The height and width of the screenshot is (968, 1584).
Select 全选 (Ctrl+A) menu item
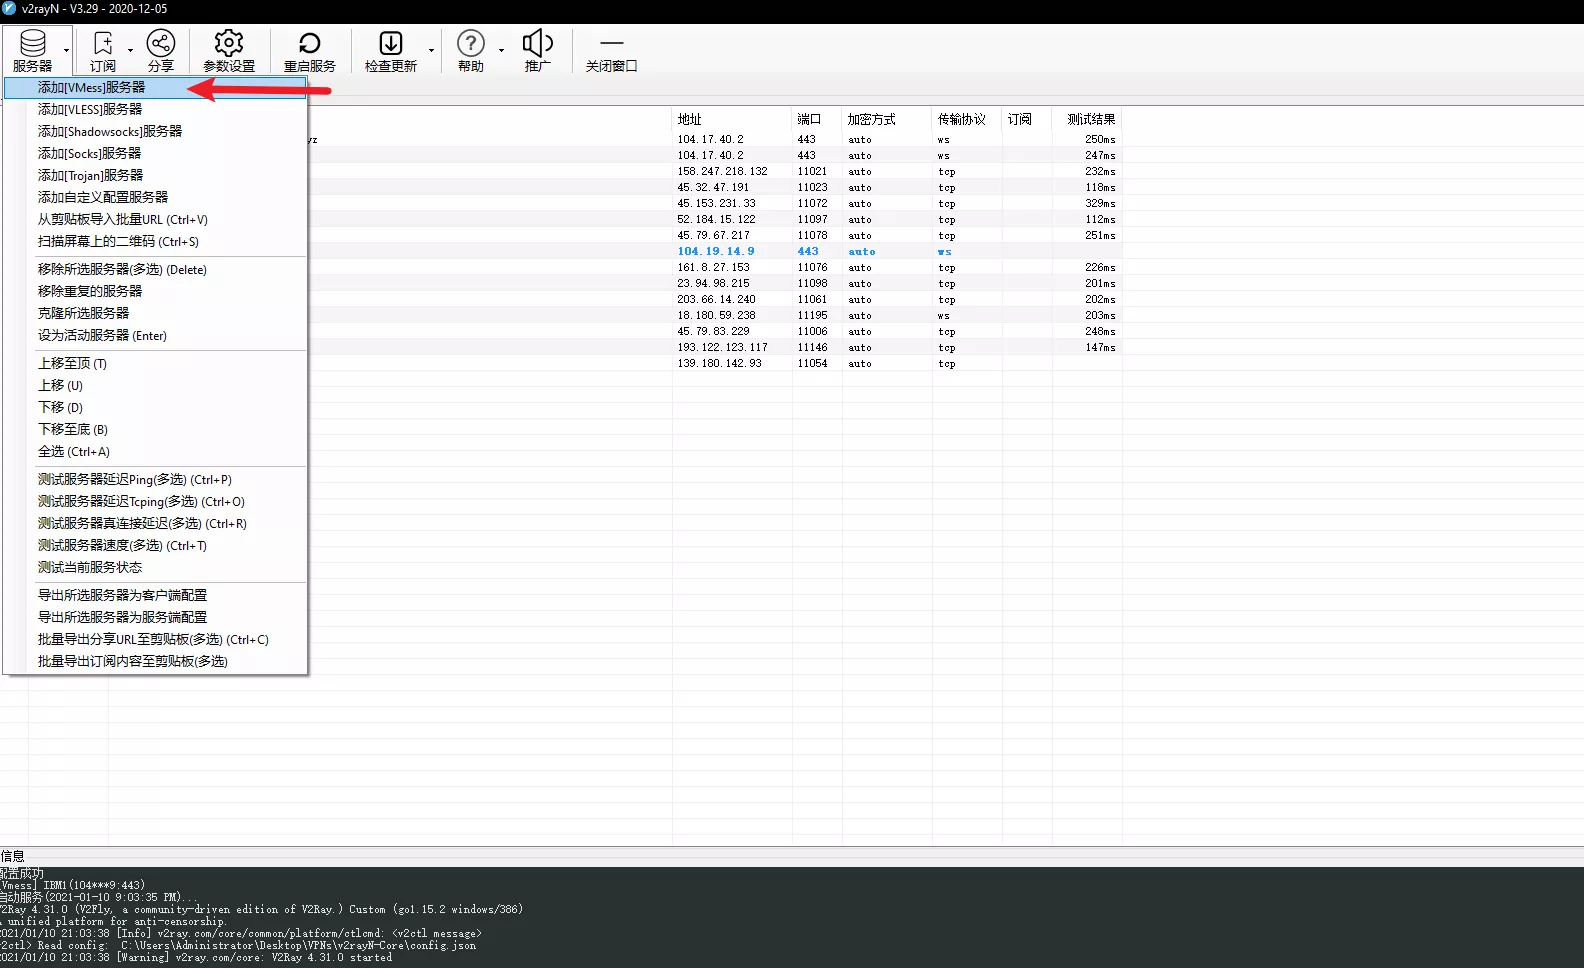click(155, 452)
